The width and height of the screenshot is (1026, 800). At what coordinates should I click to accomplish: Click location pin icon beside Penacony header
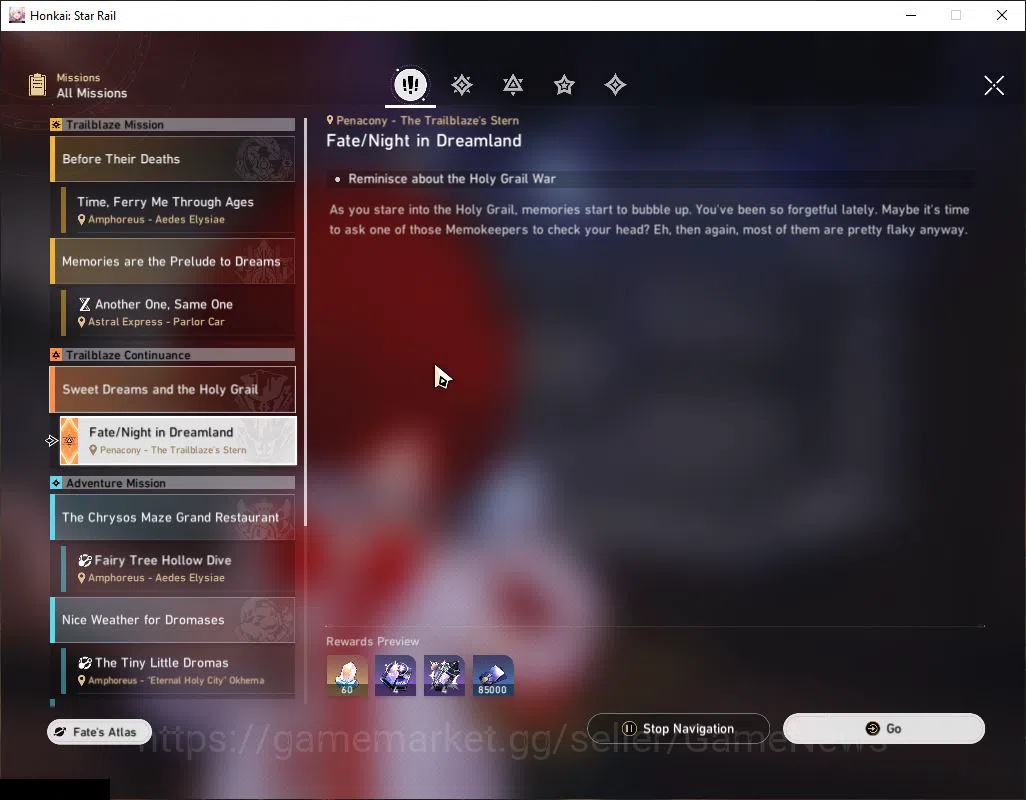(x=330, y=120)
